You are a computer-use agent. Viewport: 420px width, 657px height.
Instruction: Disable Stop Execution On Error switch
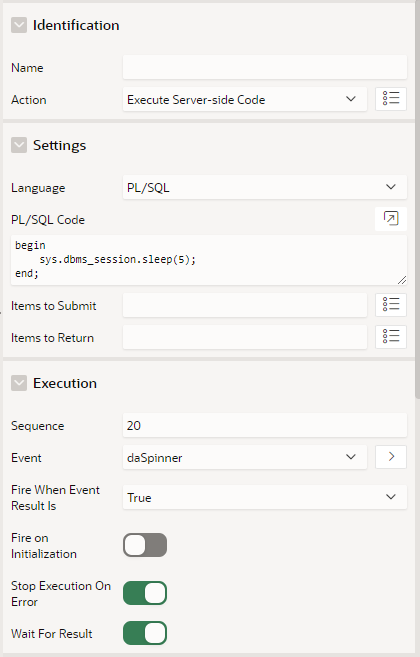[x=145, y=593]
